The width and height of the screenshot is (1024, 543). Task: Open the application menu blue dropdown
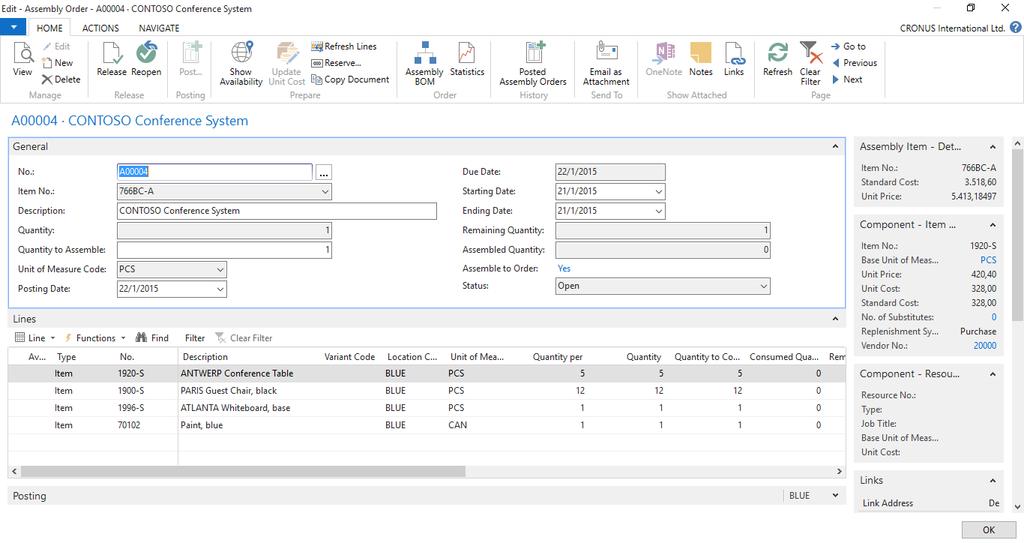click(x=13, y=27)
